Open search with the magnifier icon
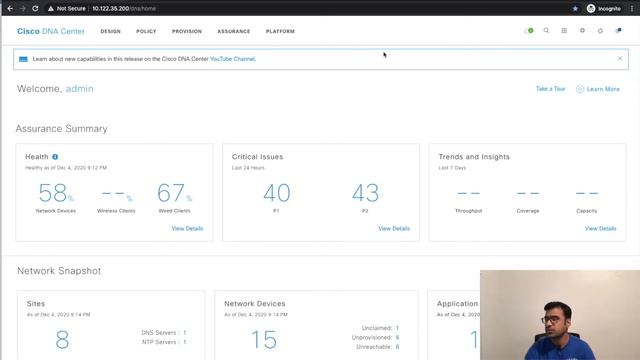640x360 pixels. point(546,31)
